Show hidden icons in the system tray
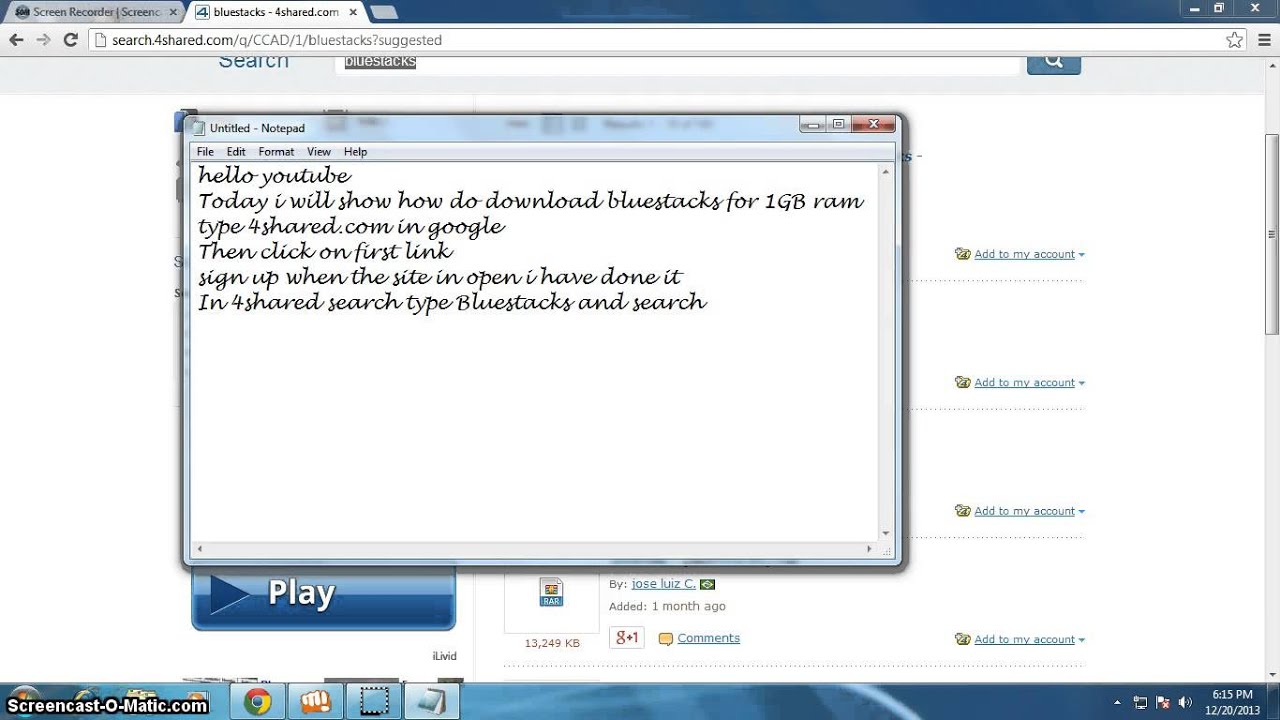1280x720 pixels. click(x=1116, y=703)
